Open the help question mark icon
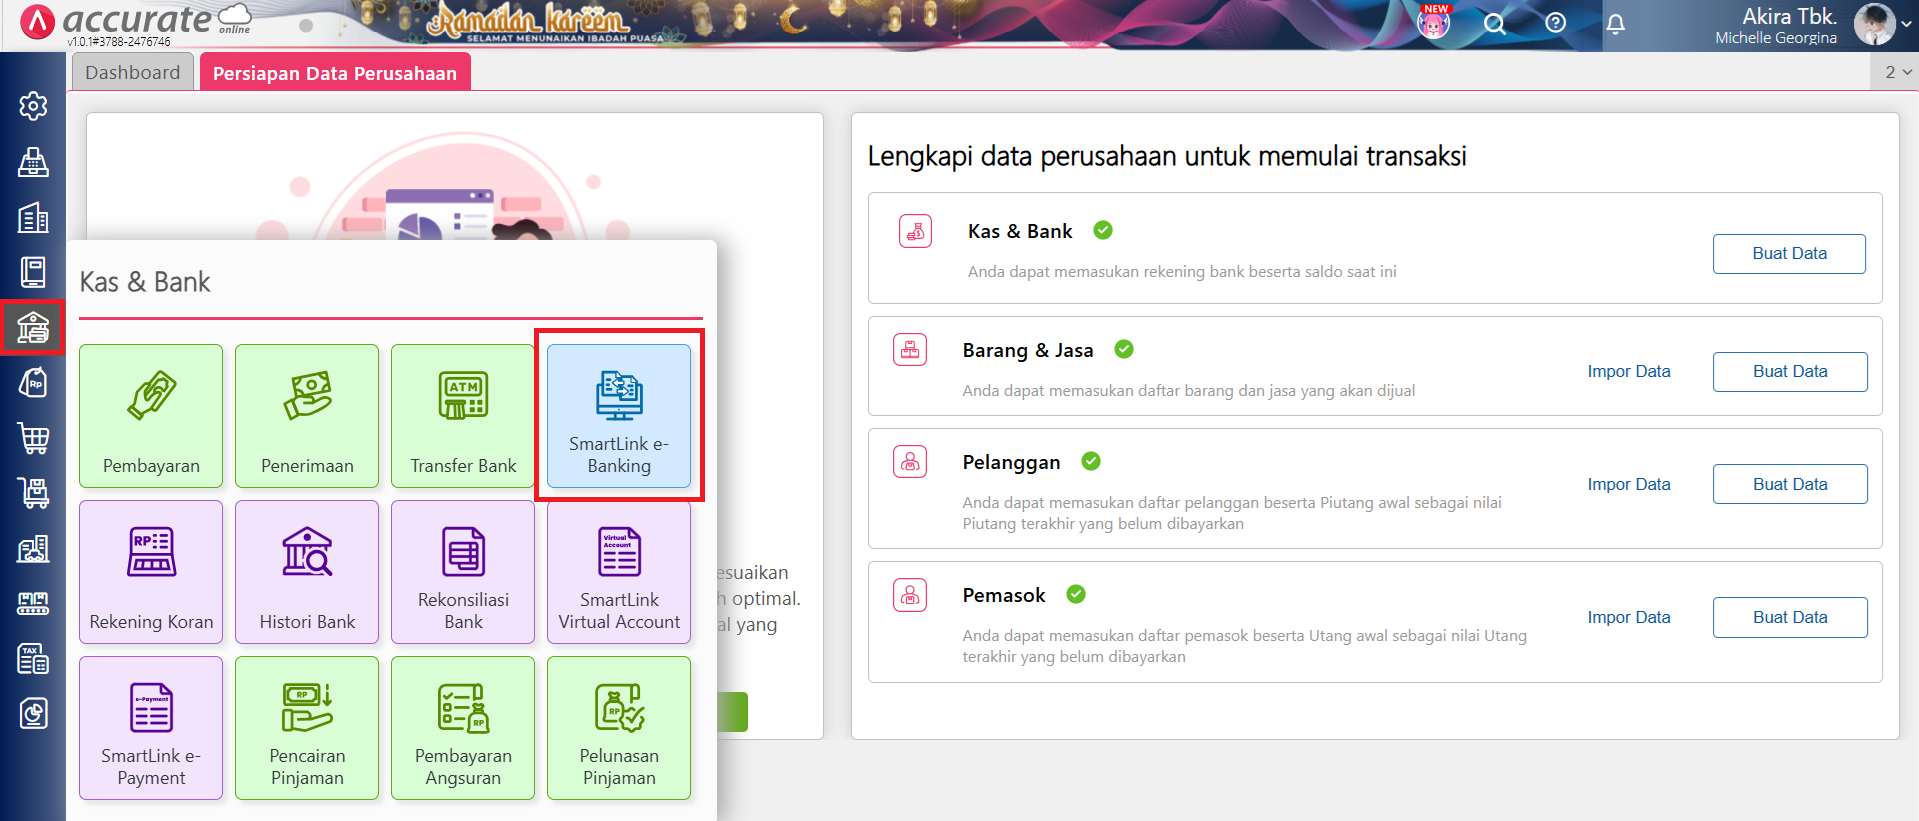 [1555, 23]
